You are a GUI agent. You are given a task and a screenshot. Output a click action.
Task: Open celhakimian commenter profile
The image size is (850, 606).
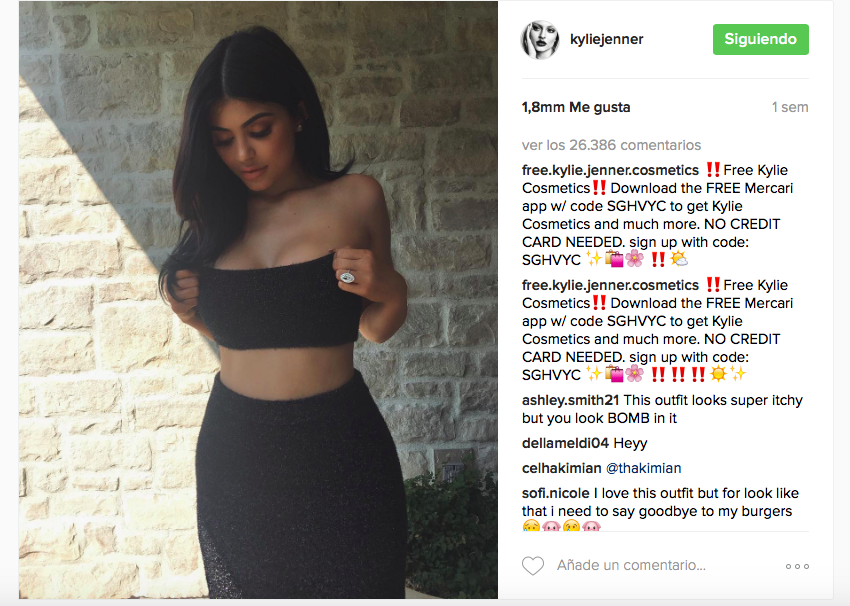pos(562,468)
